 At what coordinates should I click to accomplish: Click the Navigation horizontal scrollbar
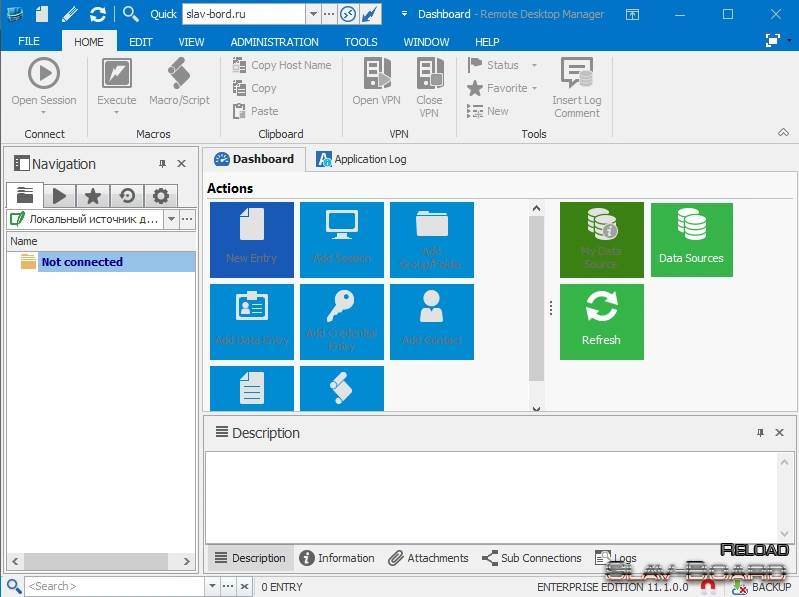pyautogui.click(x=96, y=561)
